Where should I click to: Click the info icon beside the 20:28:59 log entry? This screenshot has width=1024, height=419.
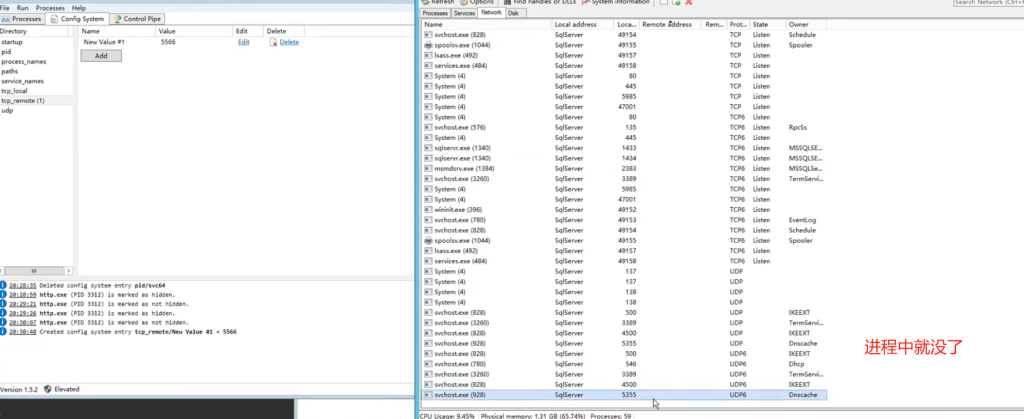pos(3,294)
